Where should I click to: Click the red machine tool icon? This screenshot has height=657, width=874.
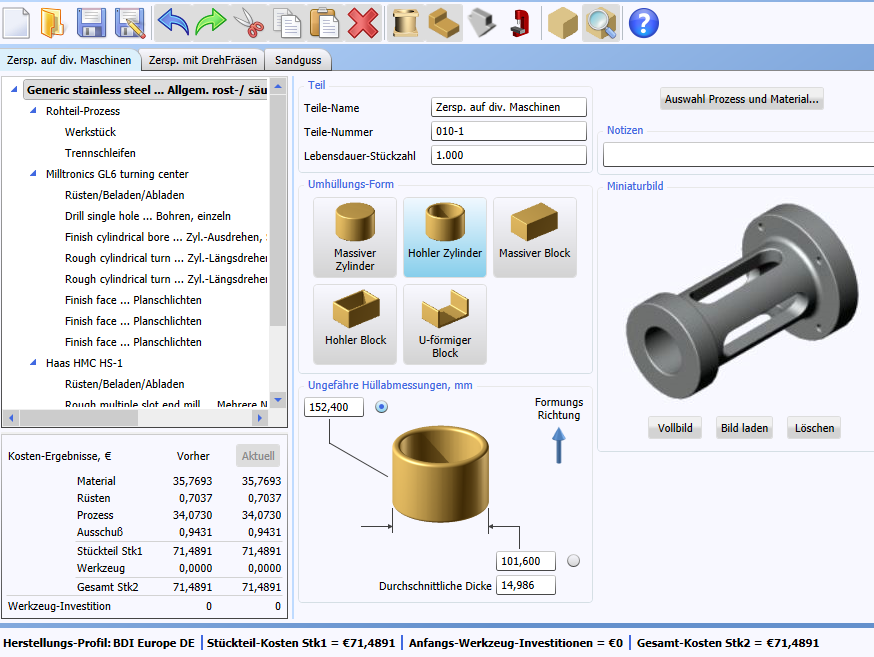click(519, 23)
